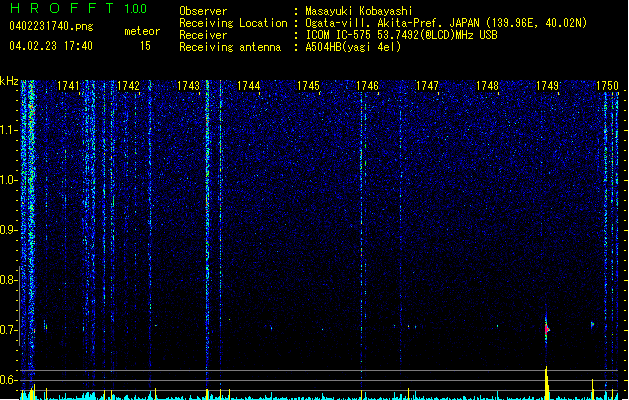Click the Receiving antenna label
629x400 pixels.
pyautogui.click(x=230, y=47)
